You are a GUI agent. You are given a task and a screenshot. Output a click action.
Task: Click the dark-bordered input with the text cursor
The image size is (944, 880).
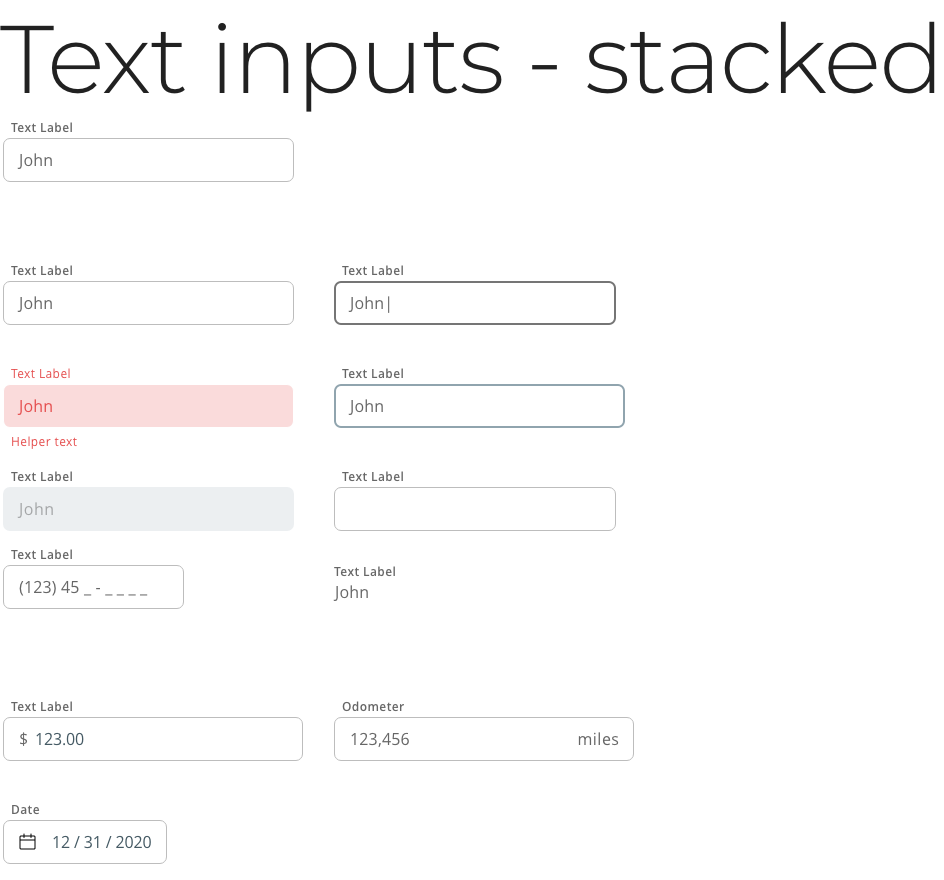point(474,303)
